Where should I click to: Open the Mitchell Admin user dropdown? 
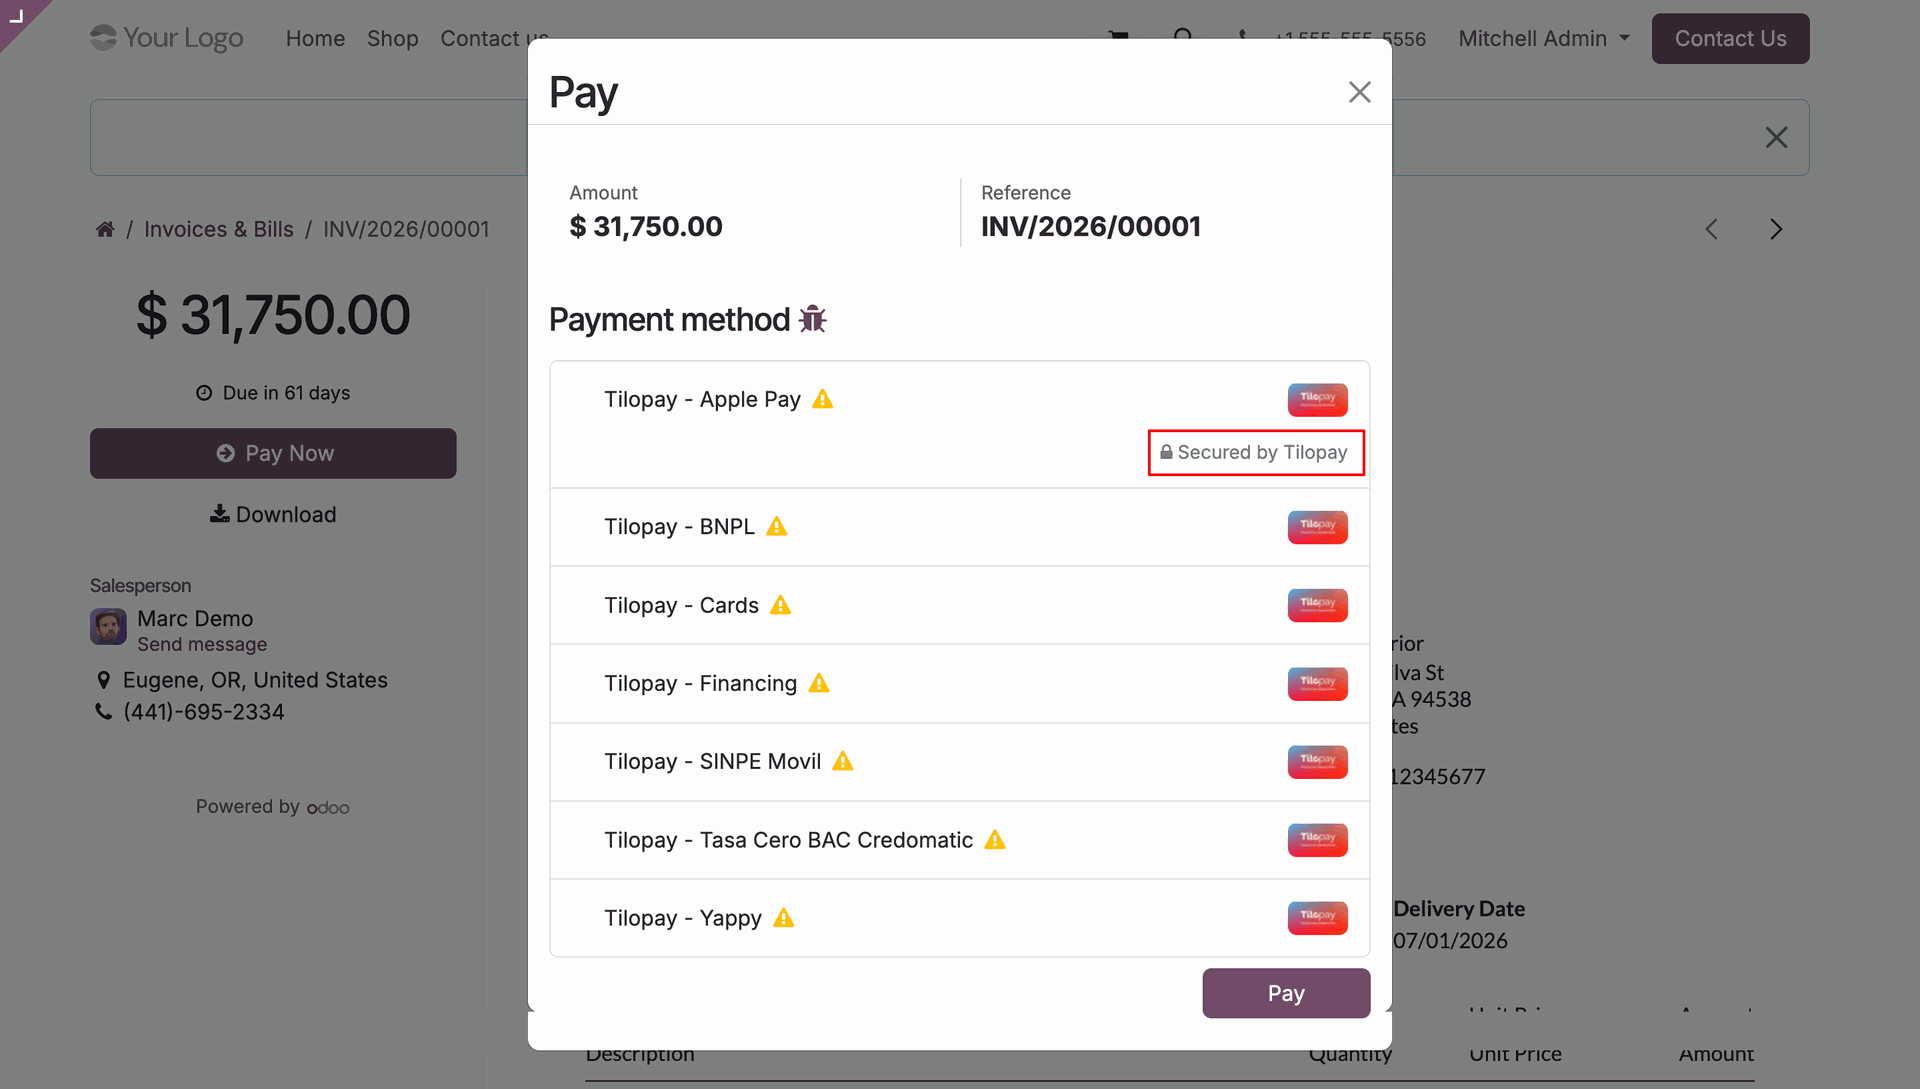click(1544, 38)
